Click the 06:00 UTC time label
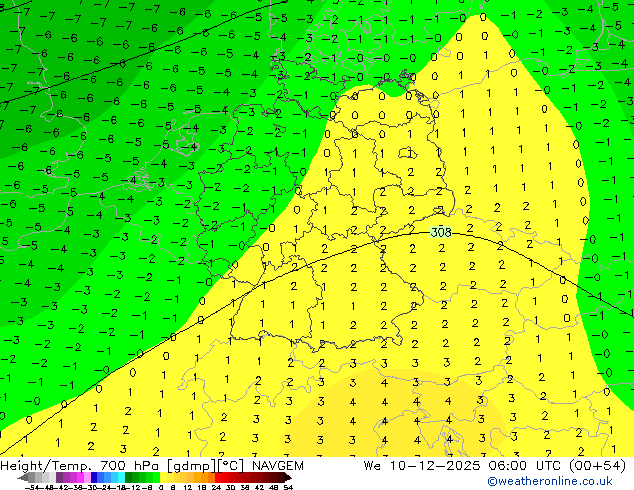634x490 pixels. pyautogui.click(x=524, y=466)
